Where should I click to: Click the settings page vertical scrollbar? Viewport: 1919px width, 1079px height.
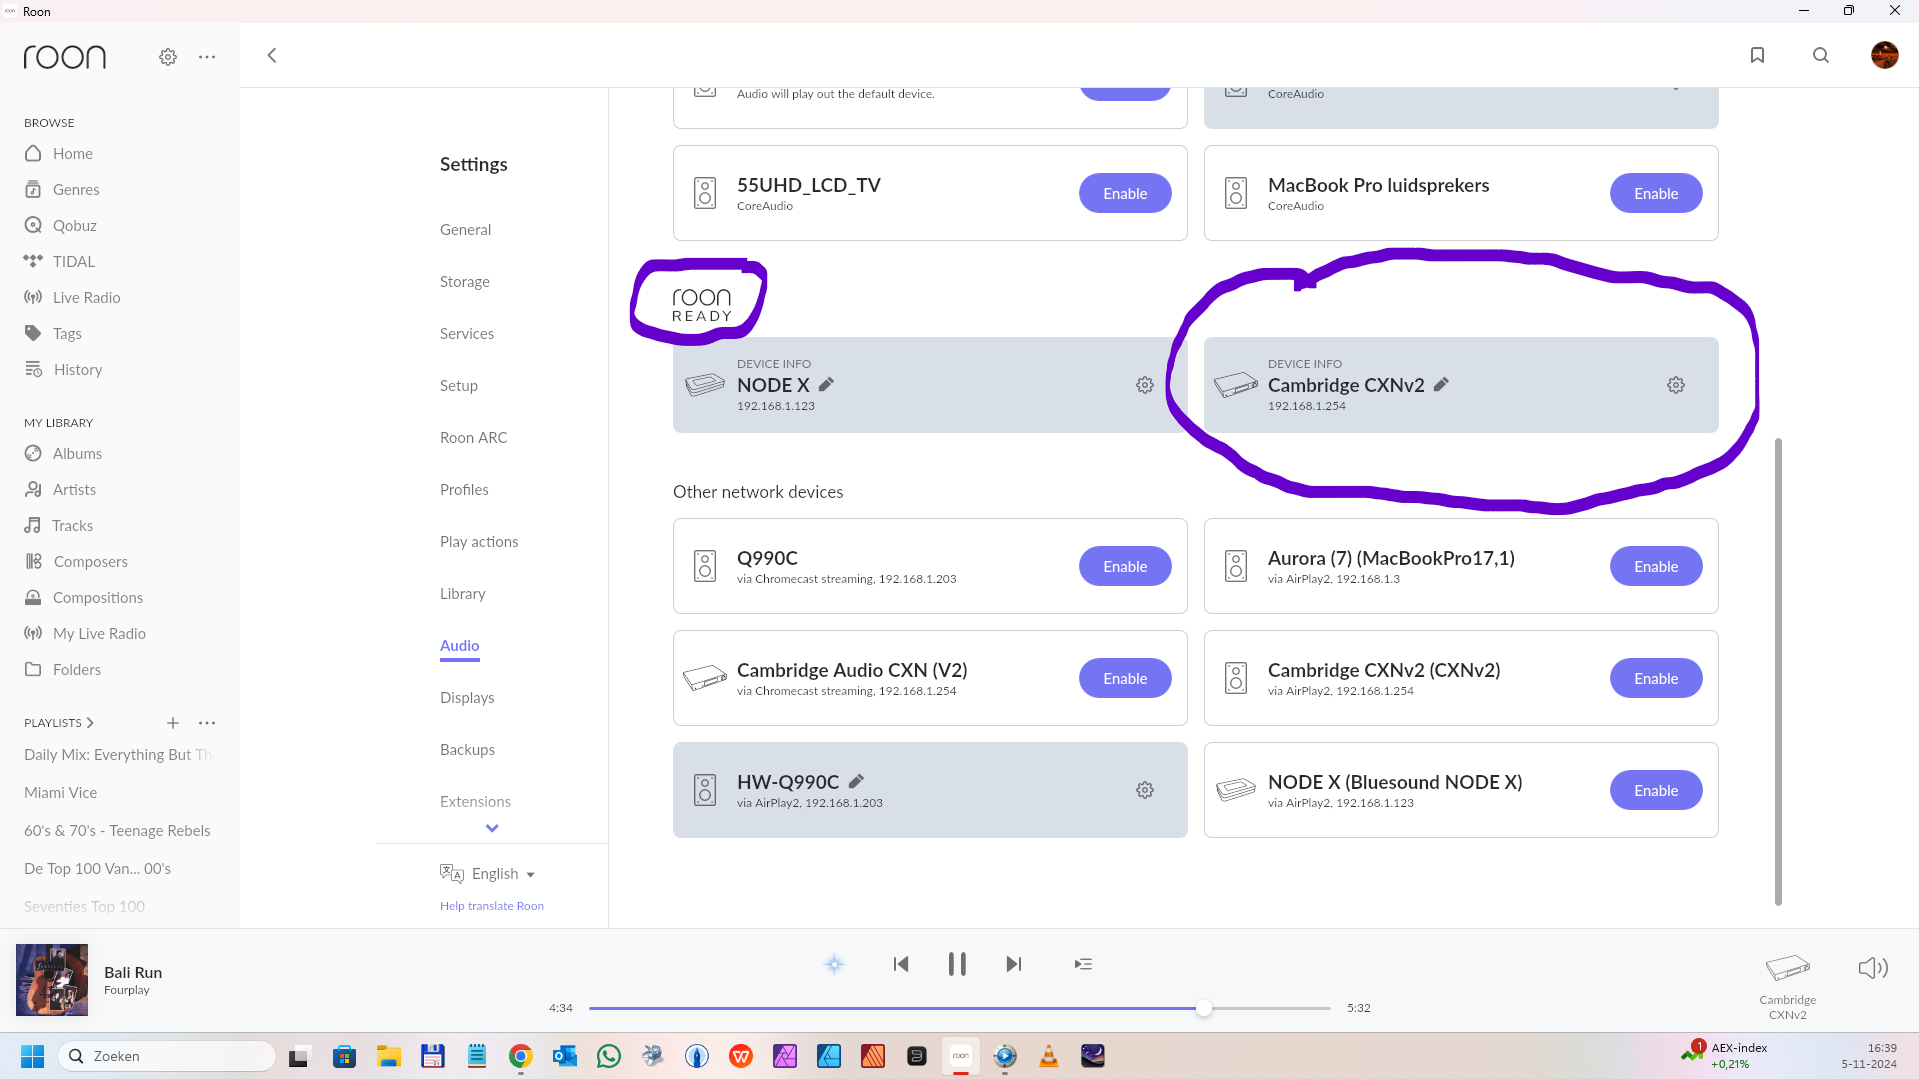(1778, 671)
